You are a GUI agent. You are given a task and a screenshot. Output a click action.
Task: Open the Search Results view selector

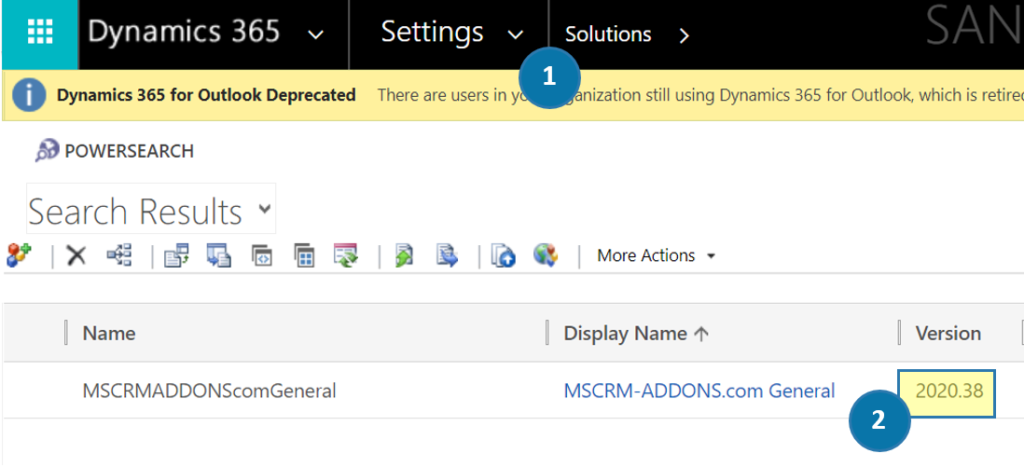[x=151, y=209]
